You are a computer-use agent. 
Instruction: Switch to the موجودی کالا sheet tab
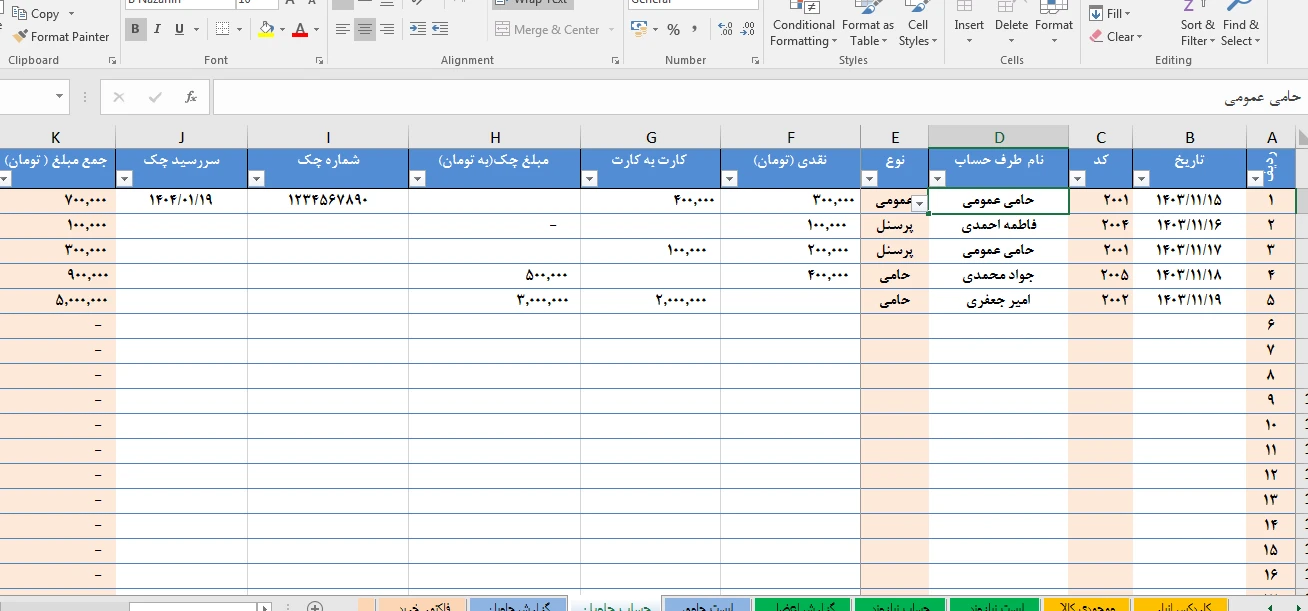click(1084, 606)
